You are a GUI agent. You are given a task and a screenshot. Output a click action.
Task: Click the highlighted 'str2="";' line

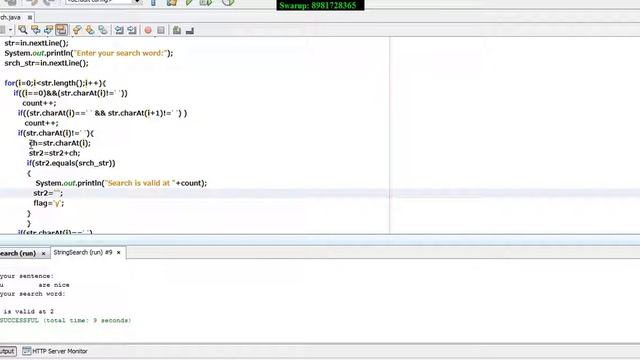(x=48, y=193)
